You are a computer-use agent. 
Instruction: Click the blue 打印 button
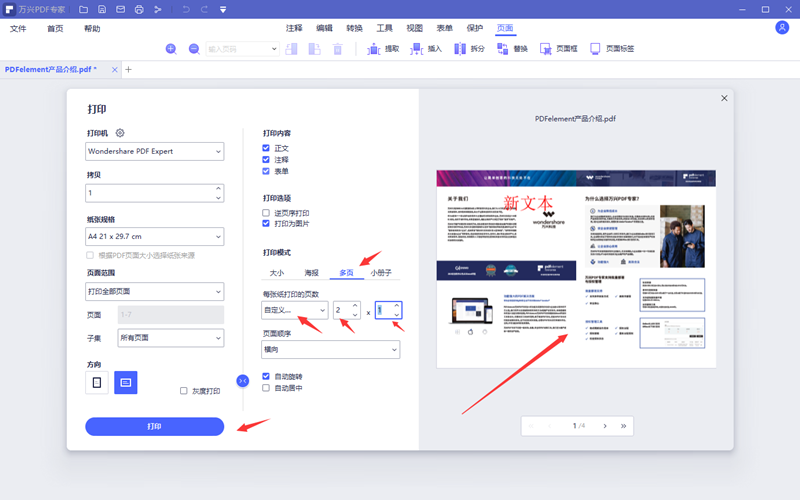[154, 427]
